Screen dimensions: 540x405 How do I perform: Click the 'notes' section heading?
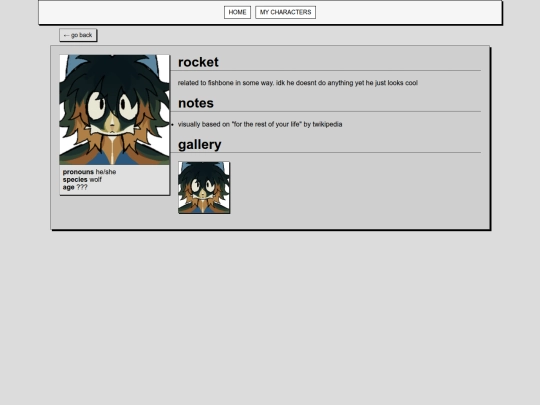[x=196, y=103]
